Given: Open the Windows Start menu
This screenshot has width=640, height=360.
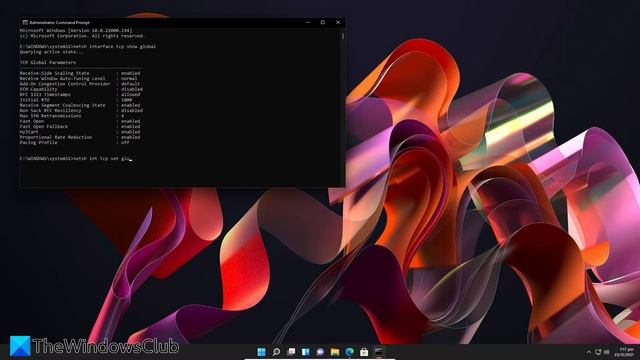Looking at the screenshot, I should pos(262,351).
